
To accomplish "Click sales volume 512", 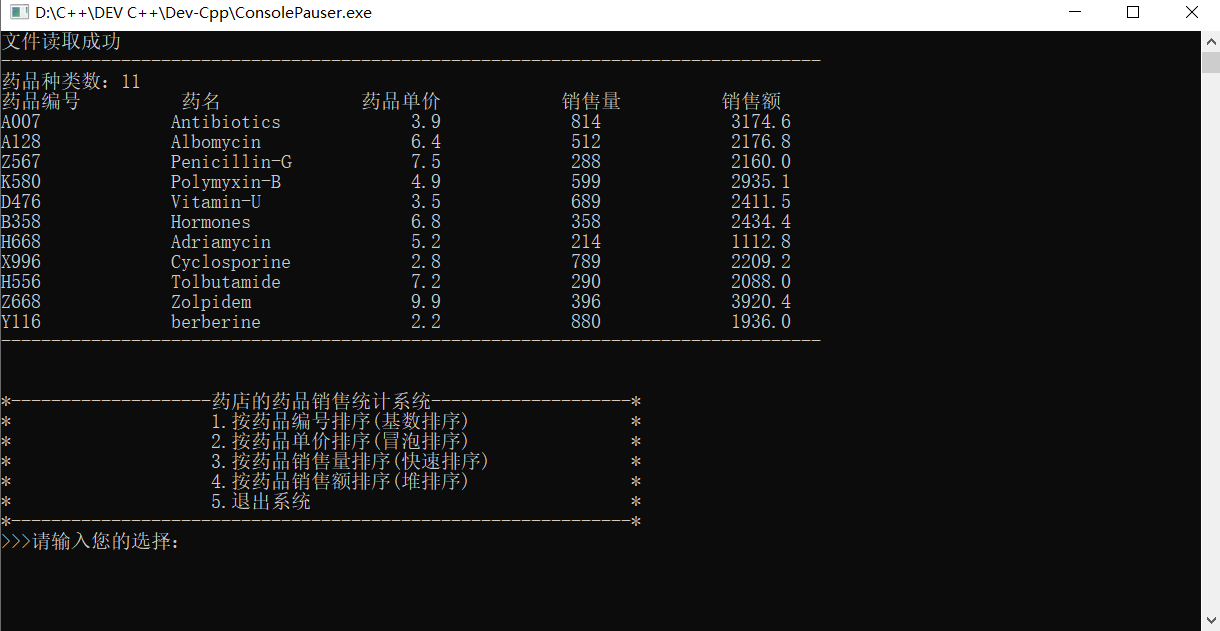I will coord(586,142).
